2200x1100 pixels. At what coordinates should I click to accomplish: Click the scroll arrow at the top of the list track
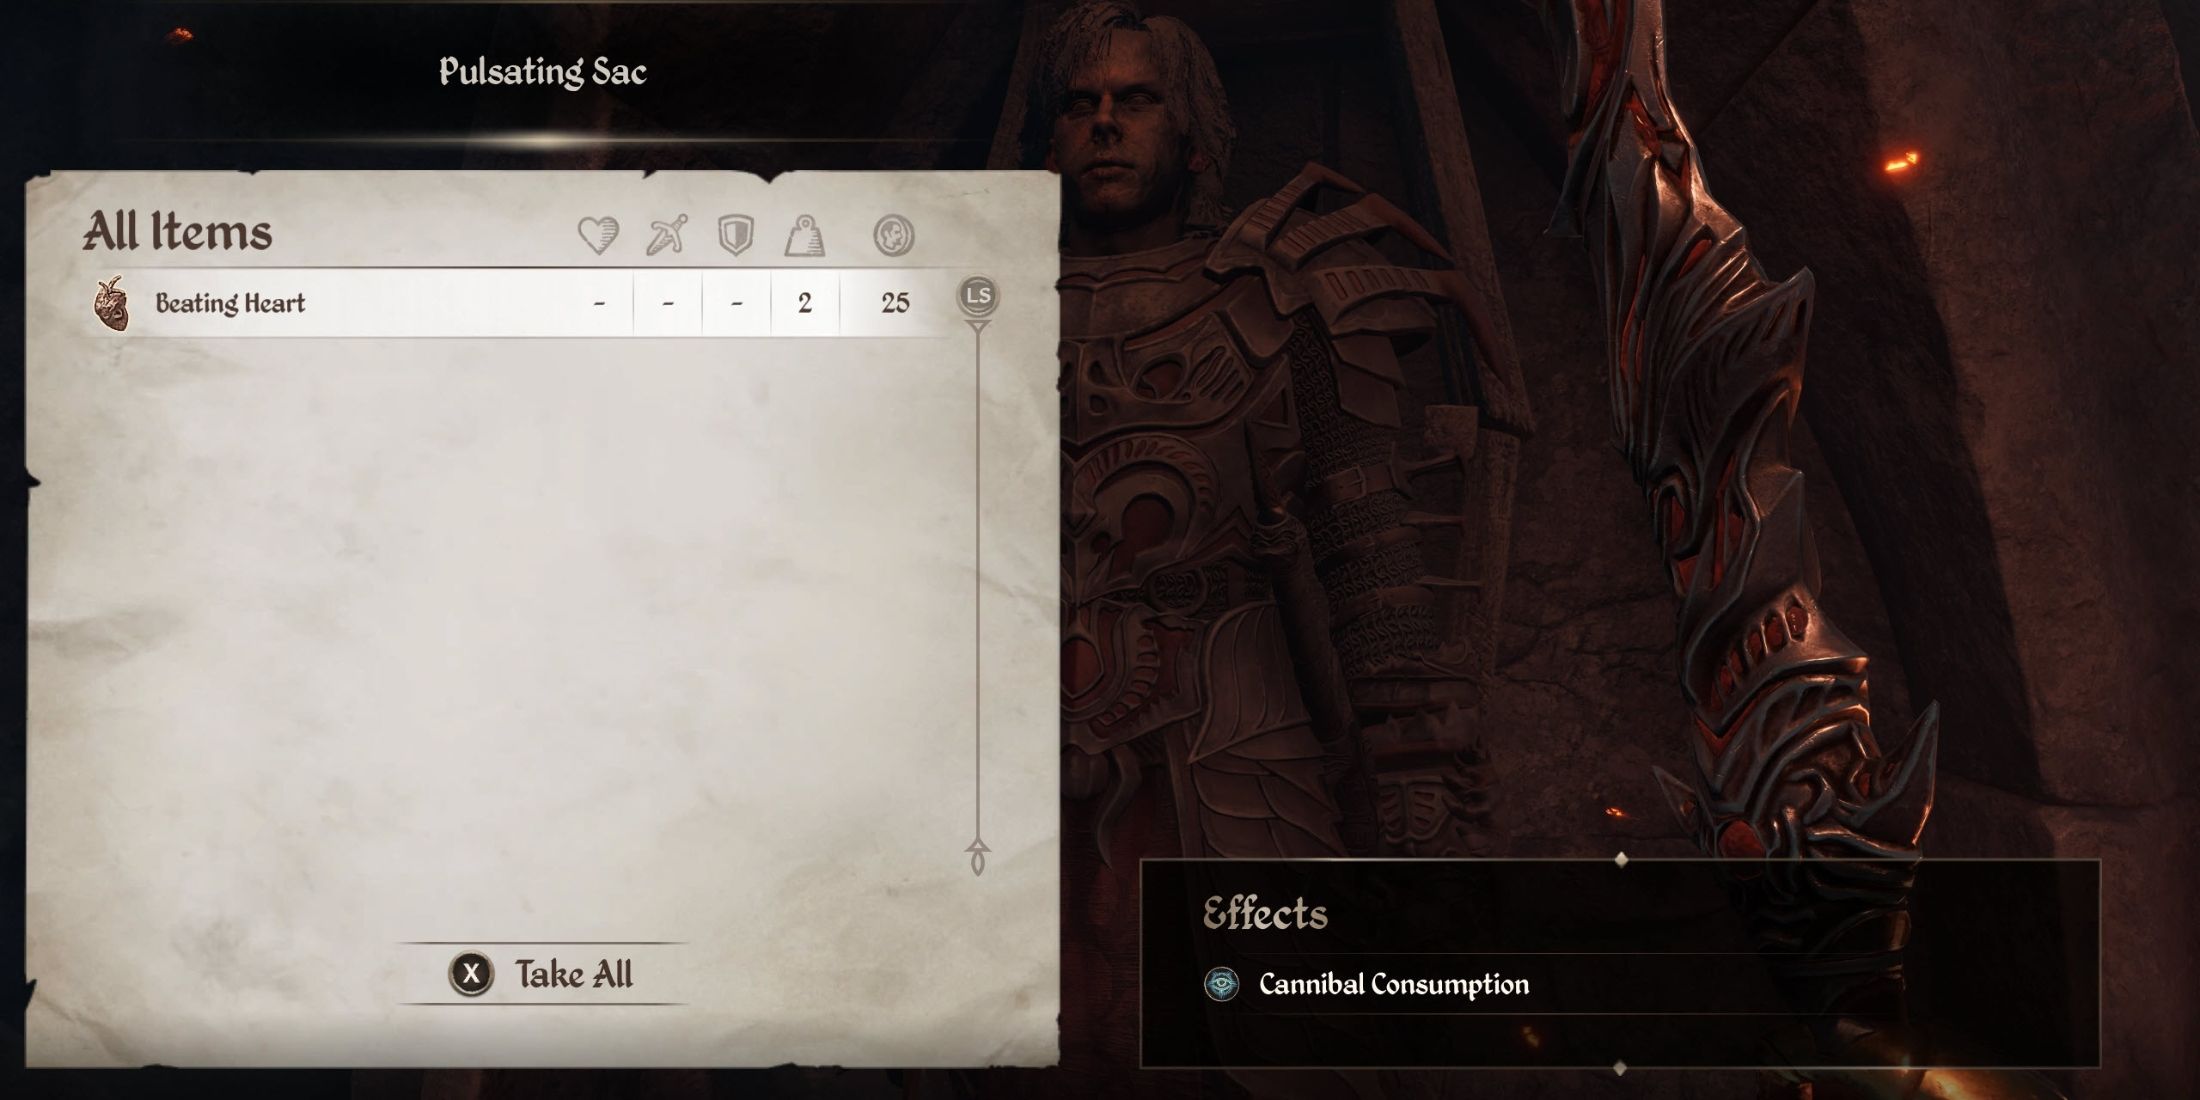[978, 327]
